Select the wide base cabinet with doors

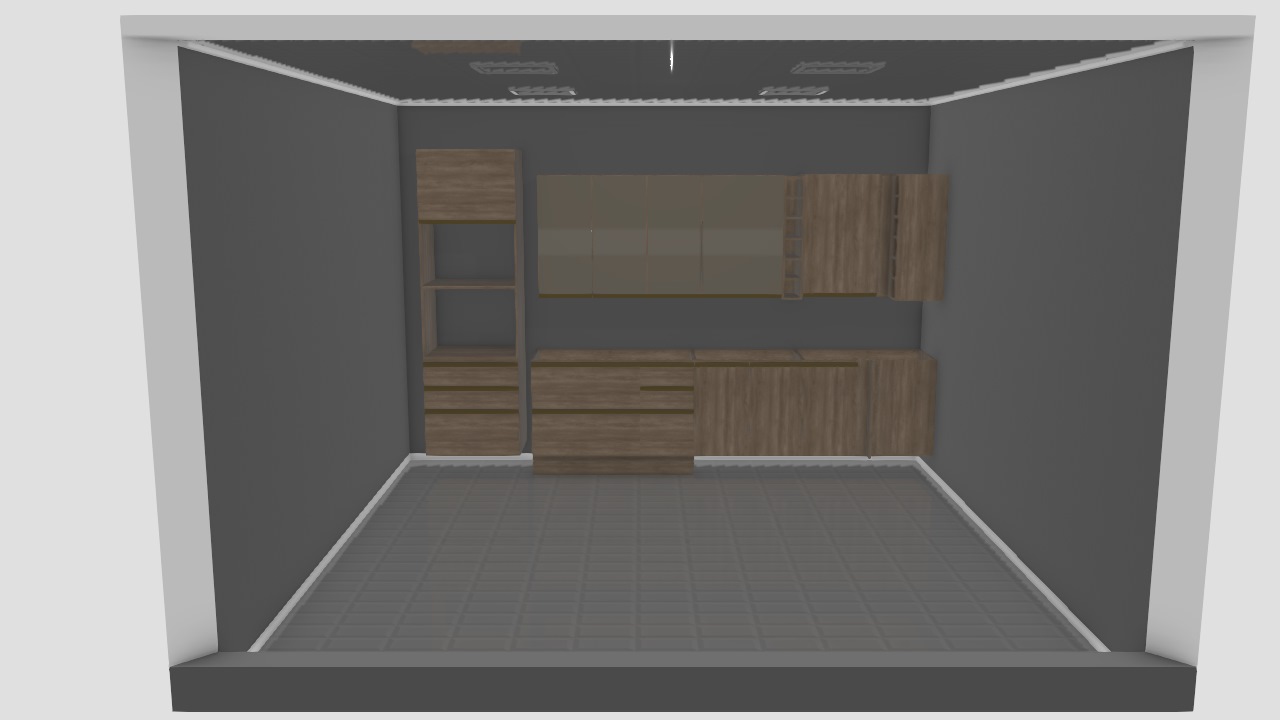coord(780,403)
